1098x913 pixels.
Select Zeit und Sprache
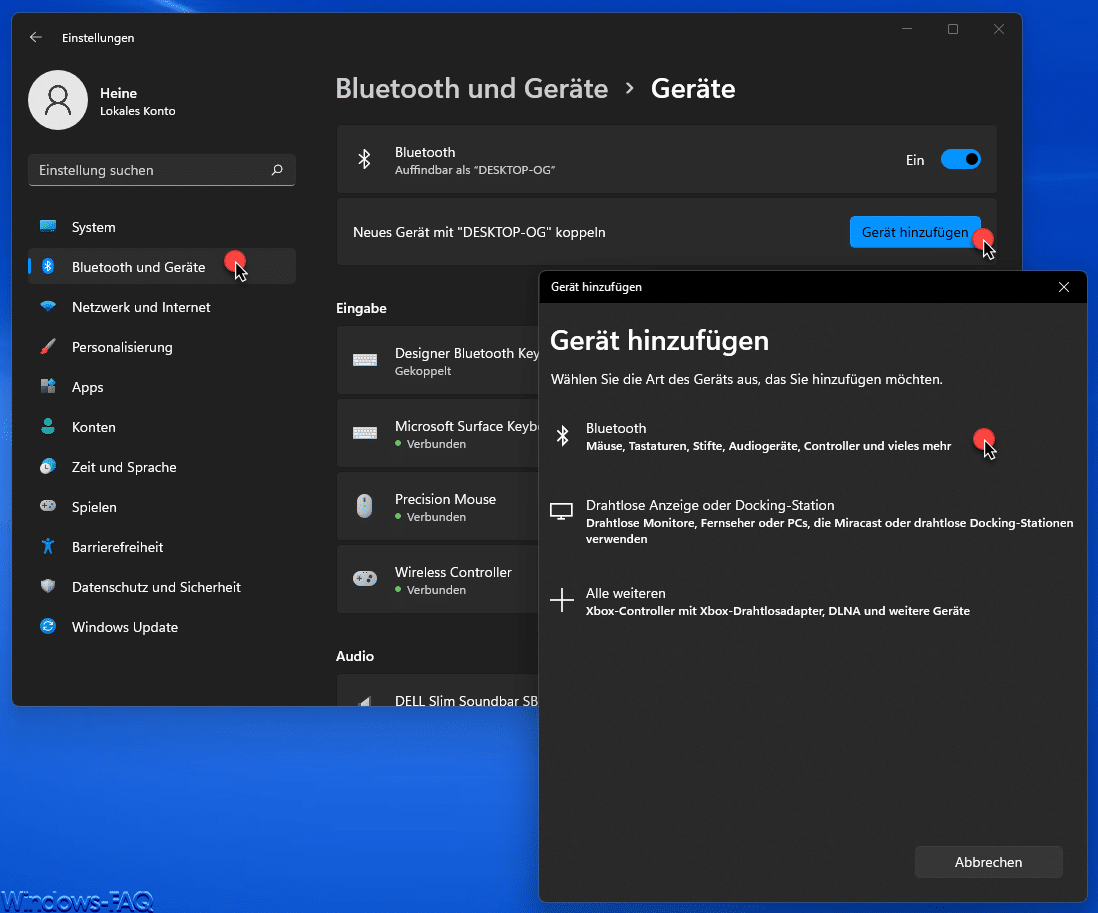pyautogui.click(x=162, y=467)
